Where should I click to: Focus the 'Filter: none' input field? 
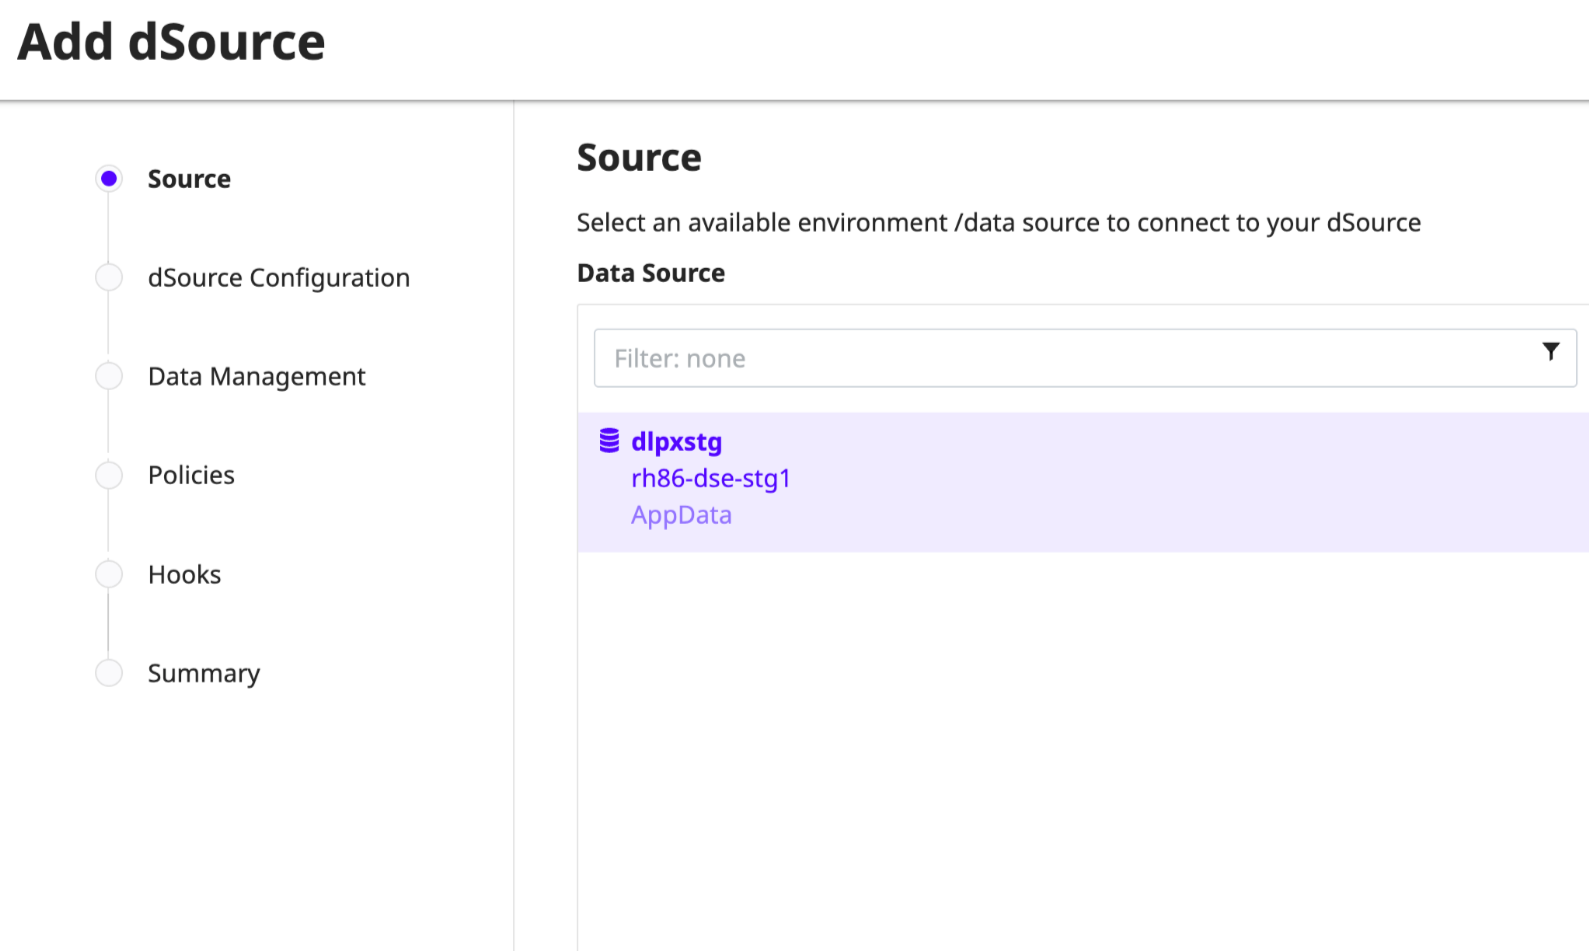pyautogui.click(x=1060, y=358)
